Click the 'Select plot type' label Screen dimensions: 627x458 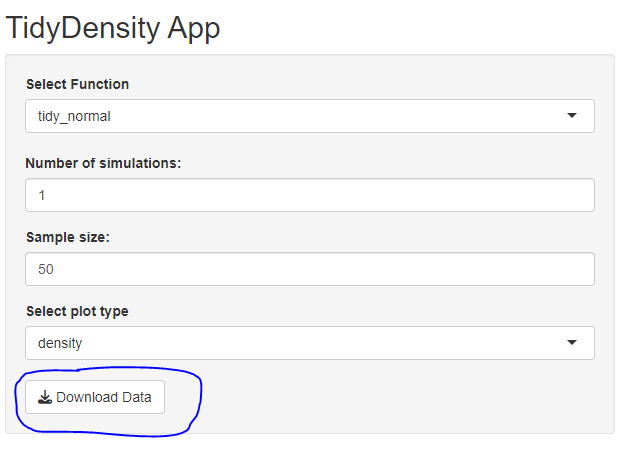[x=77, y=311]
